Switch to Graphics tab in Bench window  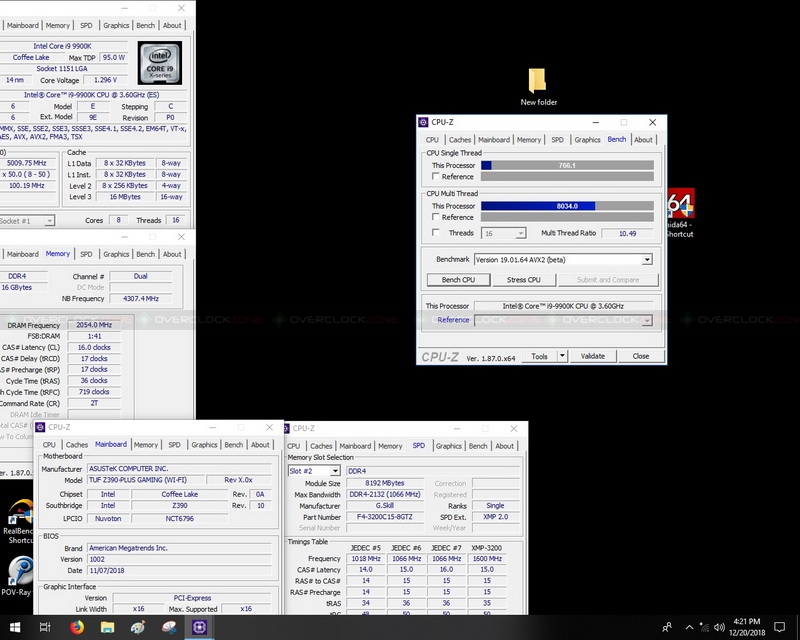[587, 140]
